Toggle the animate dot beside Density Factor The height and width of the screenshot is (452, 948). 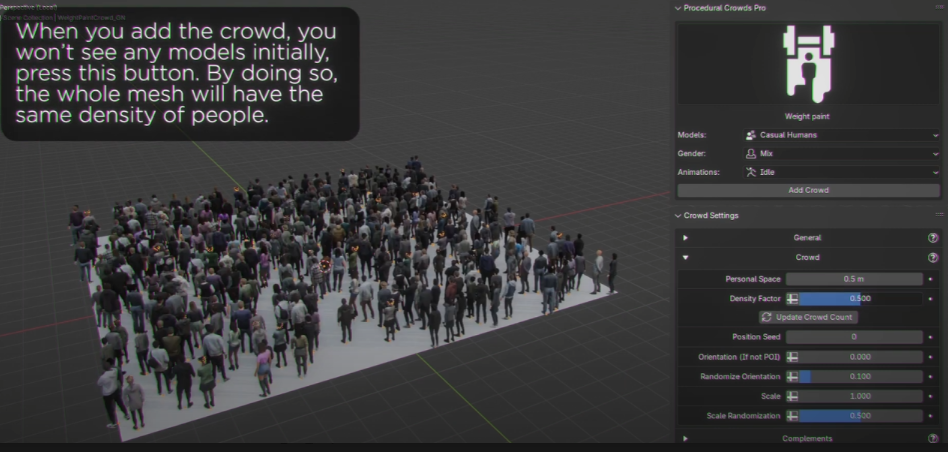[x=932, y=298]
